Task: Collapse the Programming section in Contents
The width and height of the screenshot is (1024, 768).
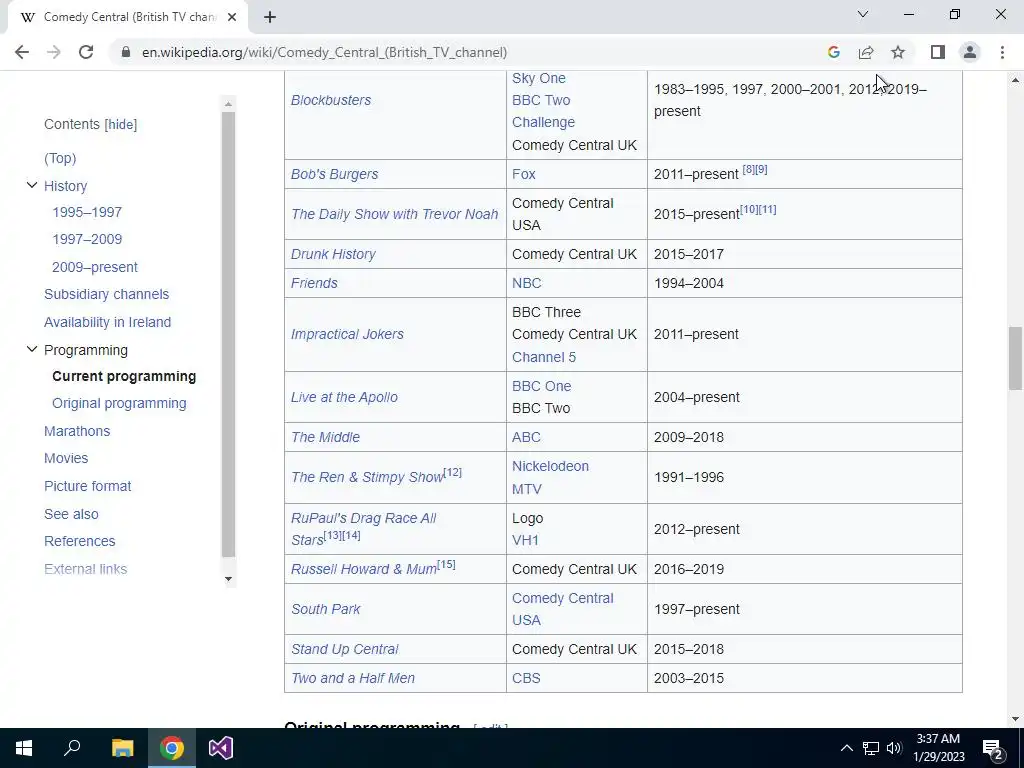Action: [31, 349]
